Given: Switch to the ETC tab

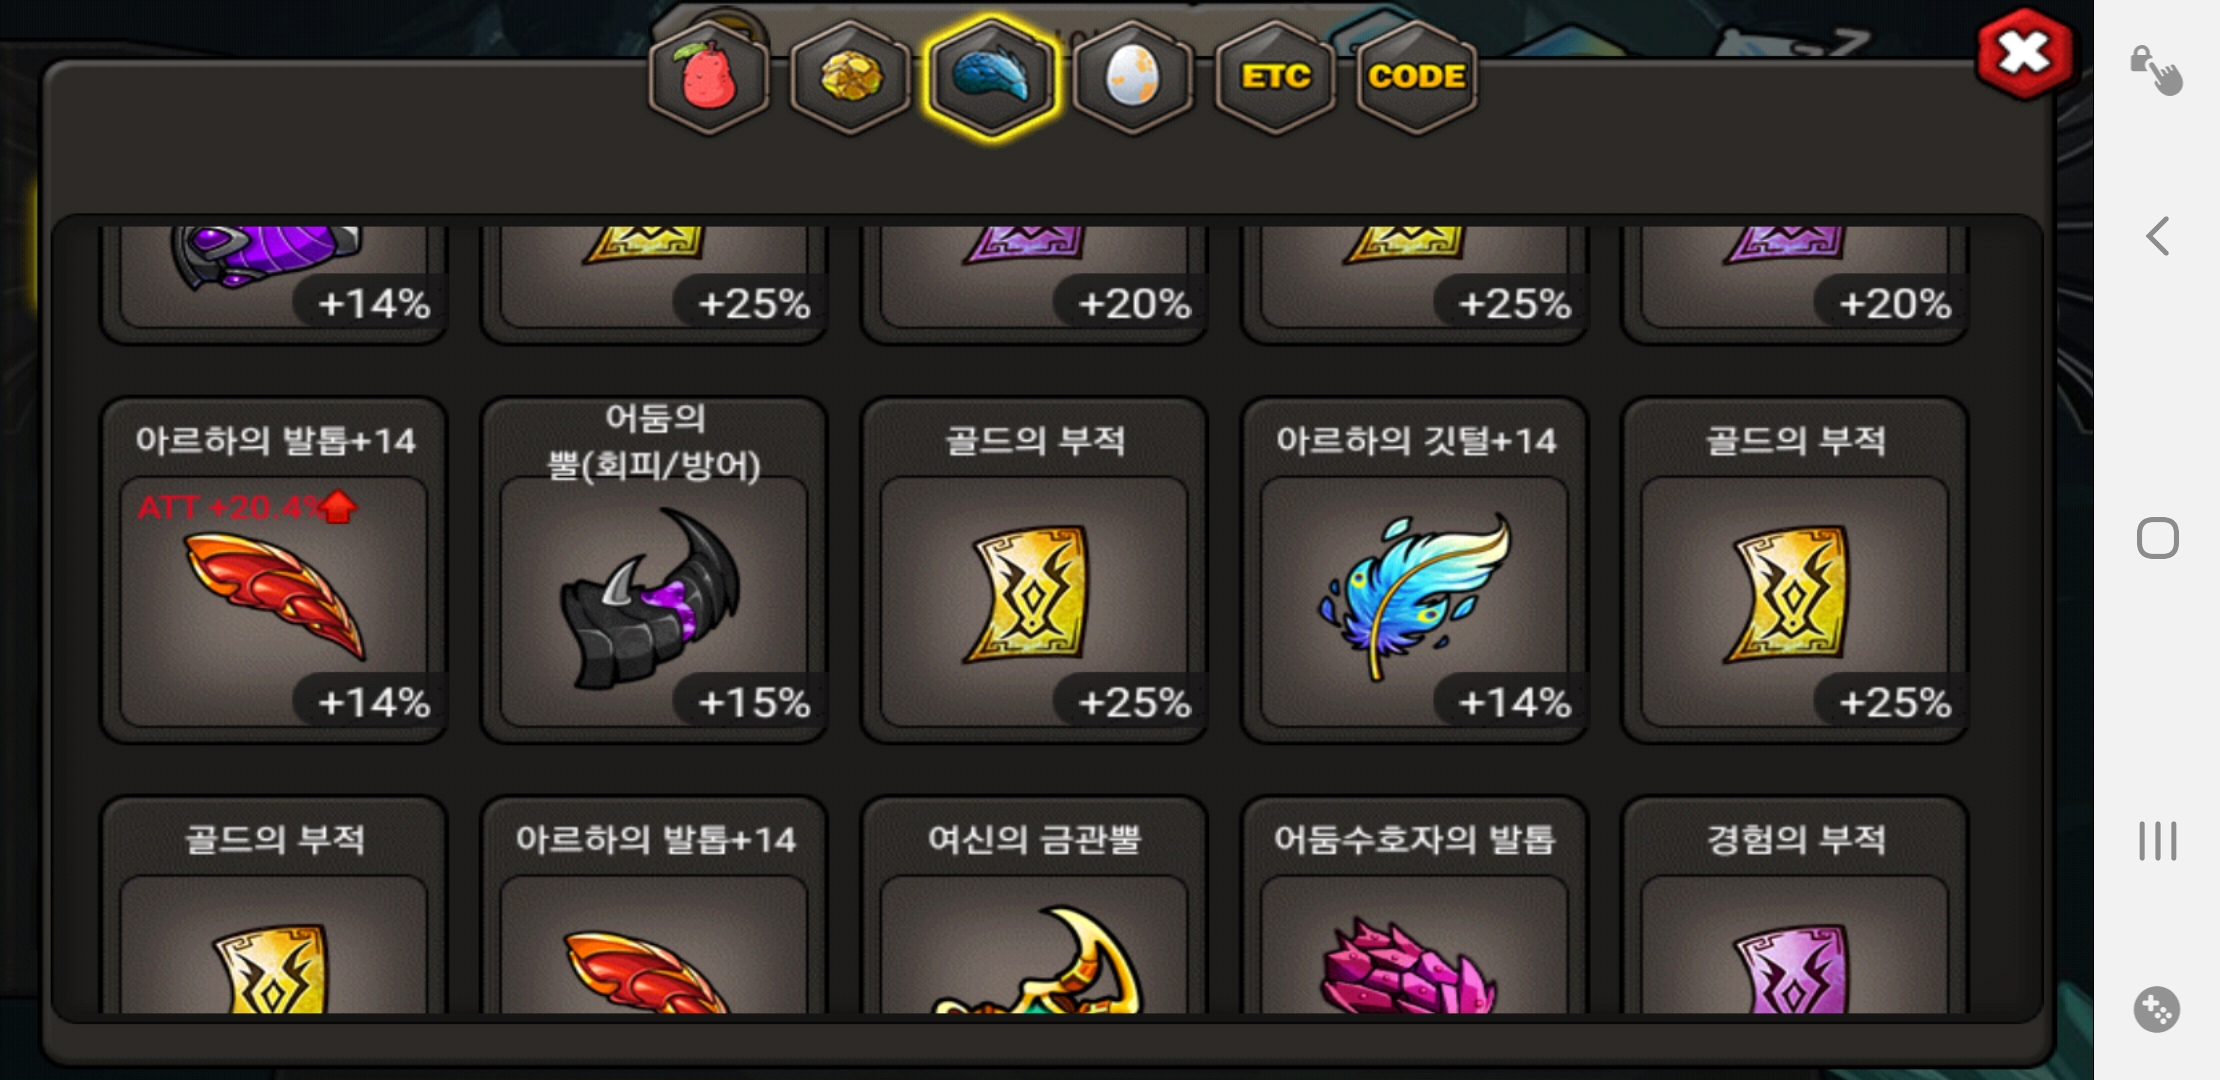Looking at the screenshot, I should point(1276,77).
